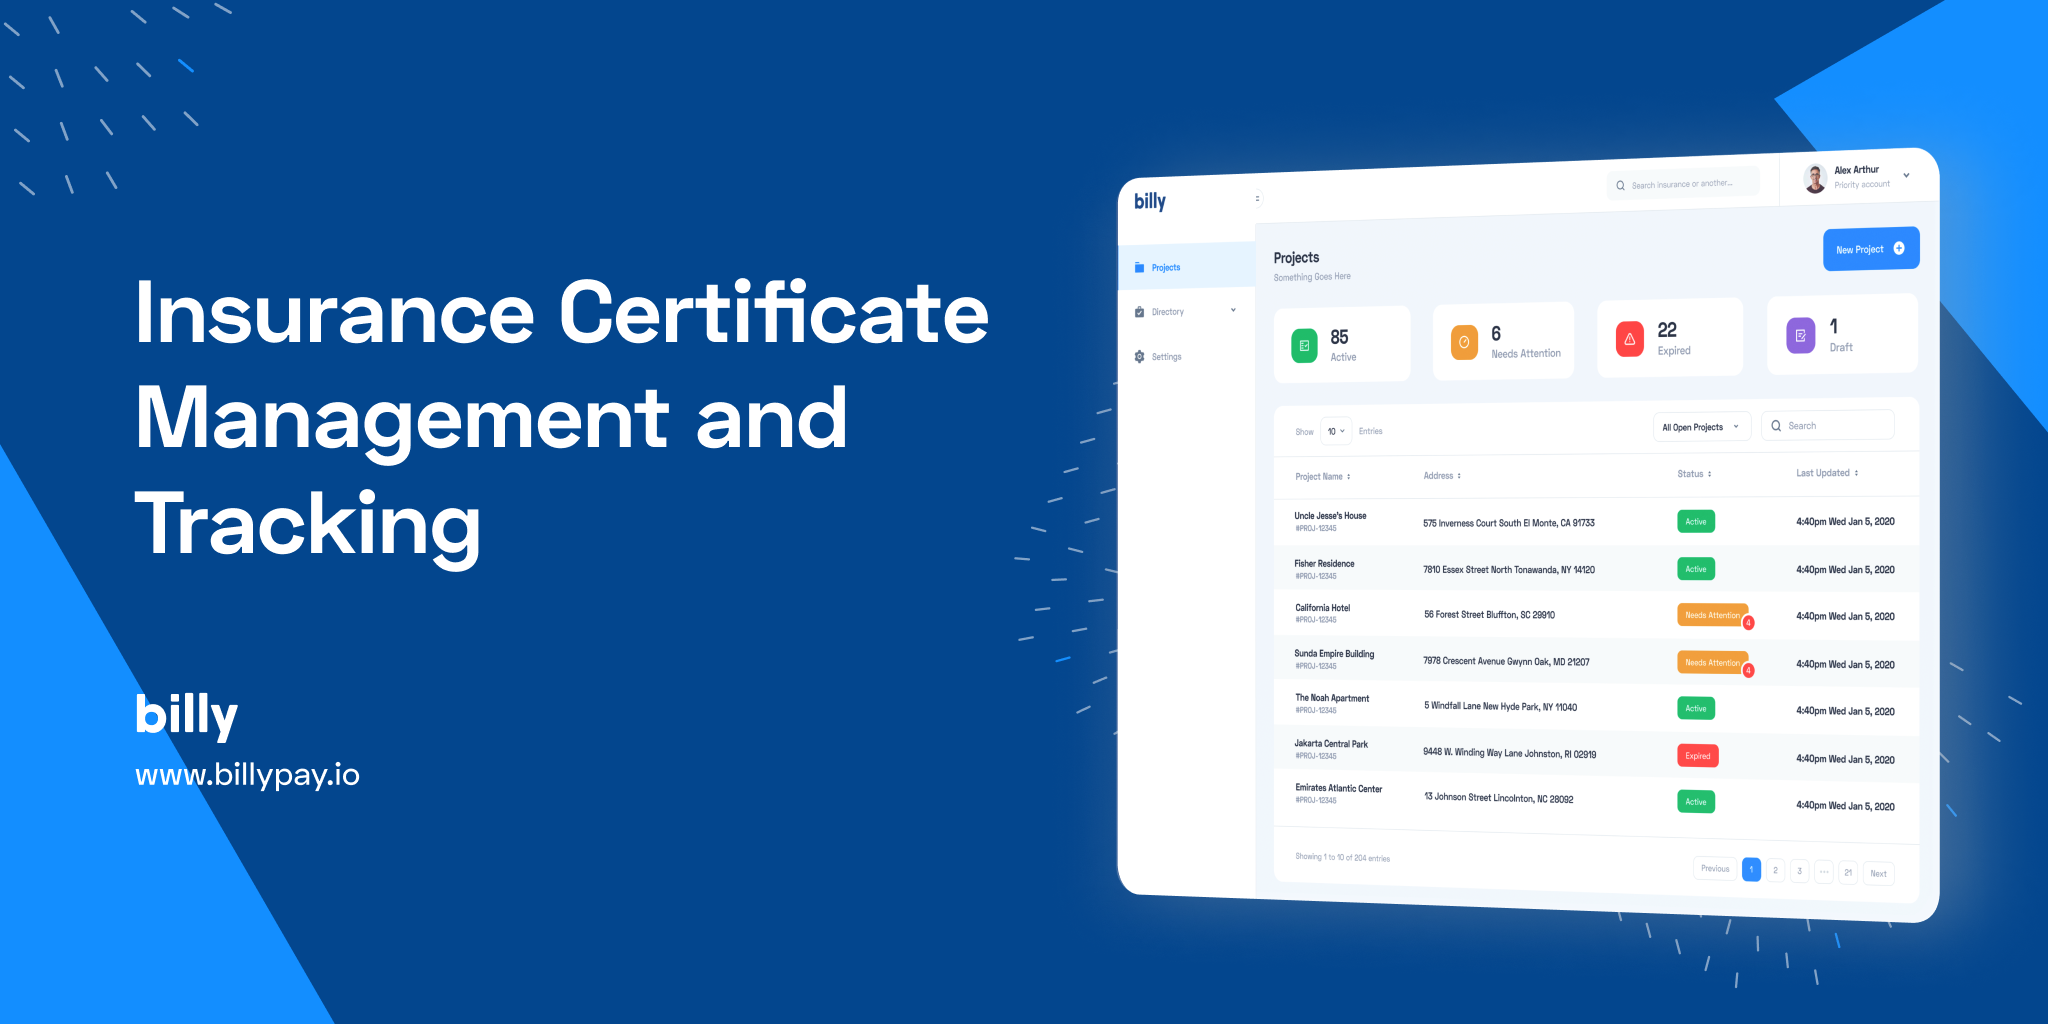
Task: Click the 6 Needs Attention summary card
Action: pyautogui.click(x=1503, y=341)
